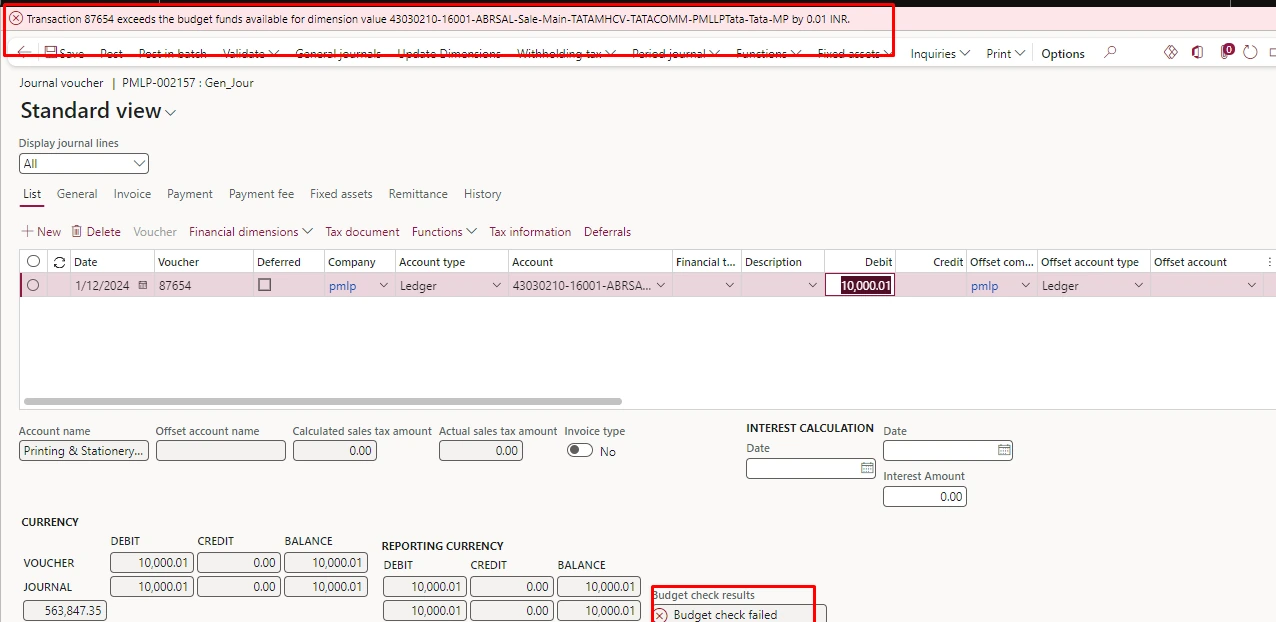Select the row radio for voucher 87654

(x=33, y=285)
